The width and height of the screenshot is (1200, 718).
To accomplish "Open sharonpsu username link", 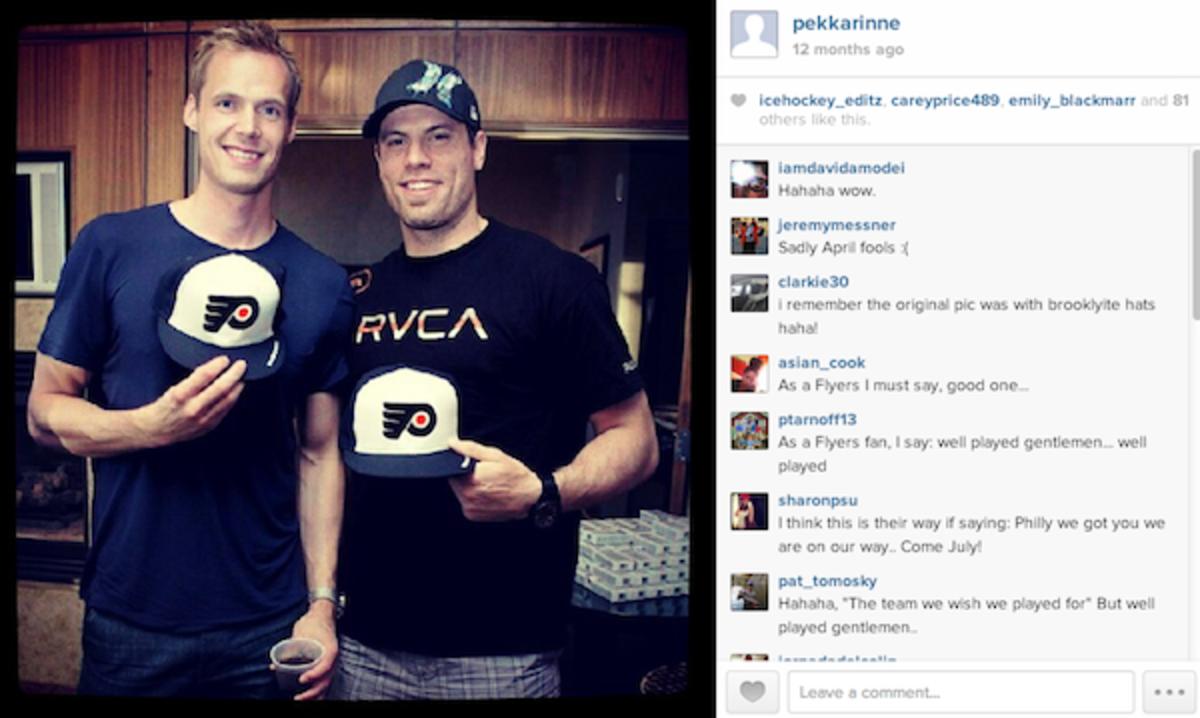I will (x=817, y=500).
